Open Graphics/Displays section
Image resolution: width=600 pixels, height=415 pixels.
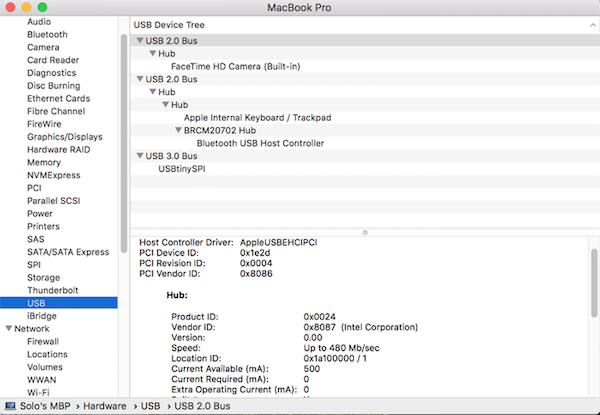pyautogui.click(x=65, y=137)
